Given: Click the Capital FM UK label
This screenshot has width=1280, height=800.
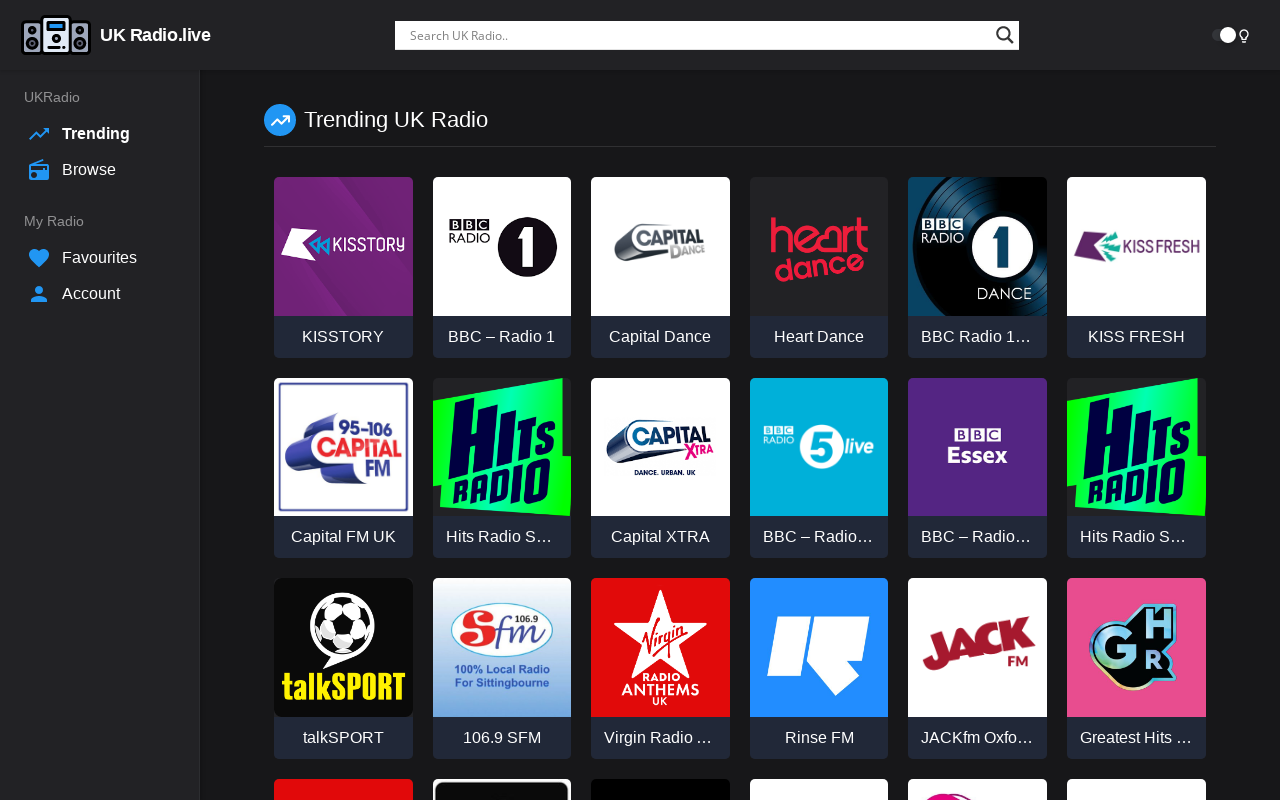Looking at the screenshot, I should 343,537.
